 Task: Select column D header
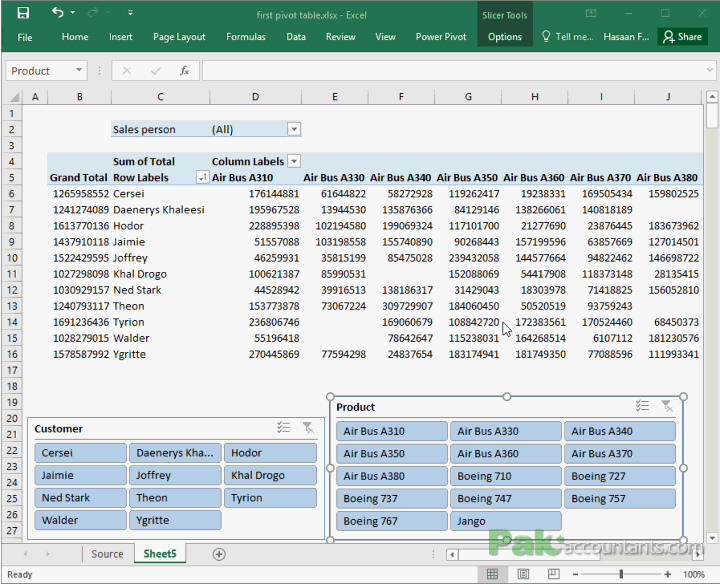pyautogui.click(x=255, y=97)
